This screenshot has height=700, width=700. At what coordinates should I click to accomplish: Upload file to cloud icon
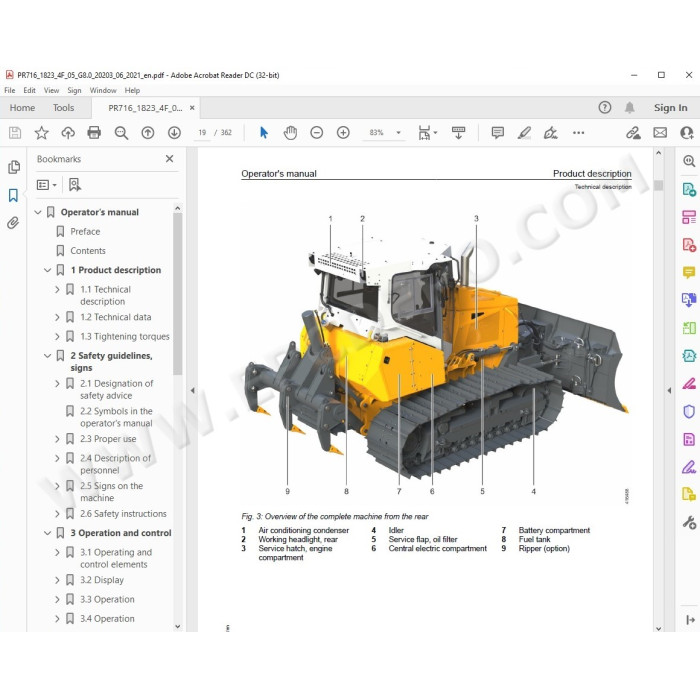[x=68, y=133]
